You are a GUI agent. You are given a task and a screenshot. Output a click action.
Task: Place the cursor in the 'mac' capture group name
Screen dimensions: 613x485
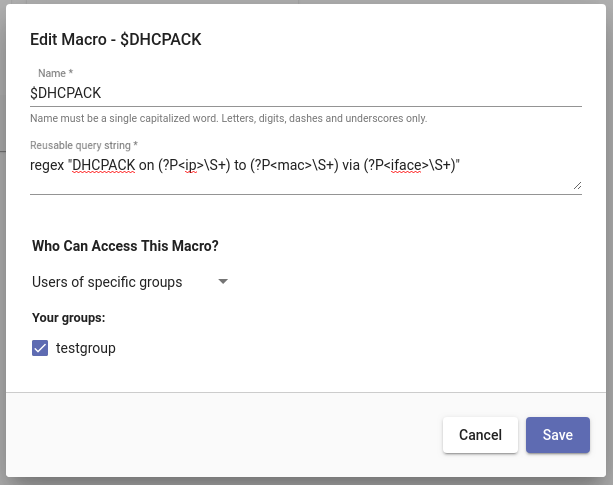294,165
